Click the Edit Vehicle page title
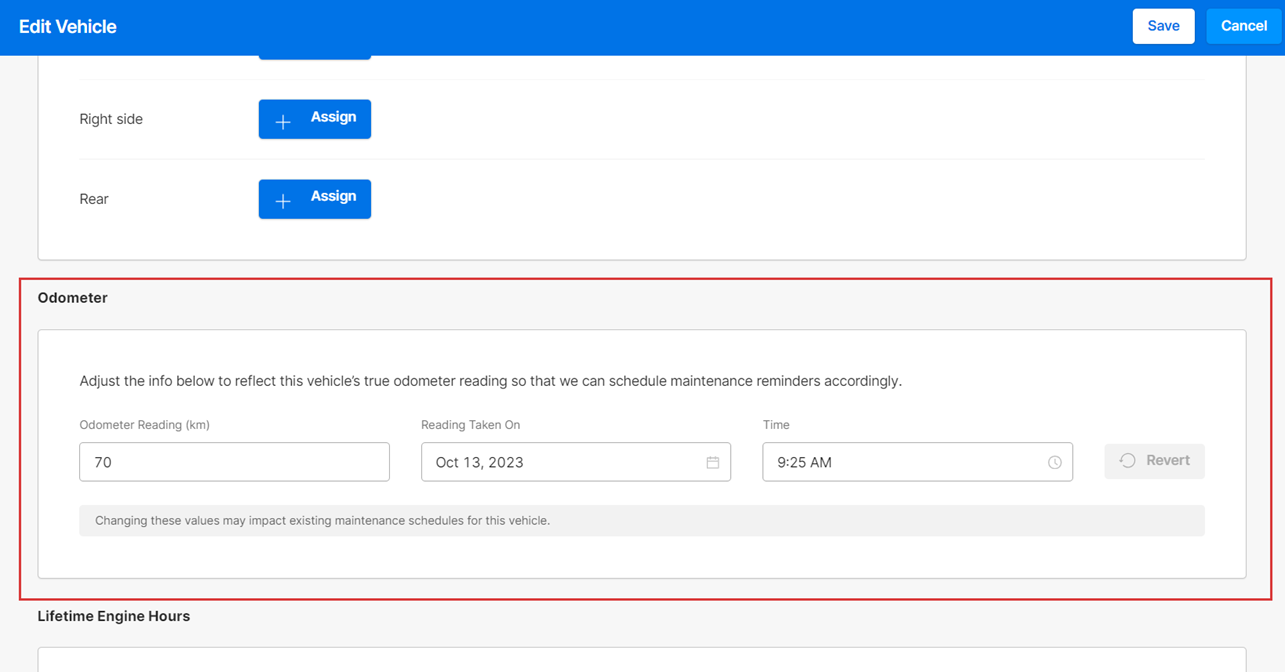 tap(68, 27)
